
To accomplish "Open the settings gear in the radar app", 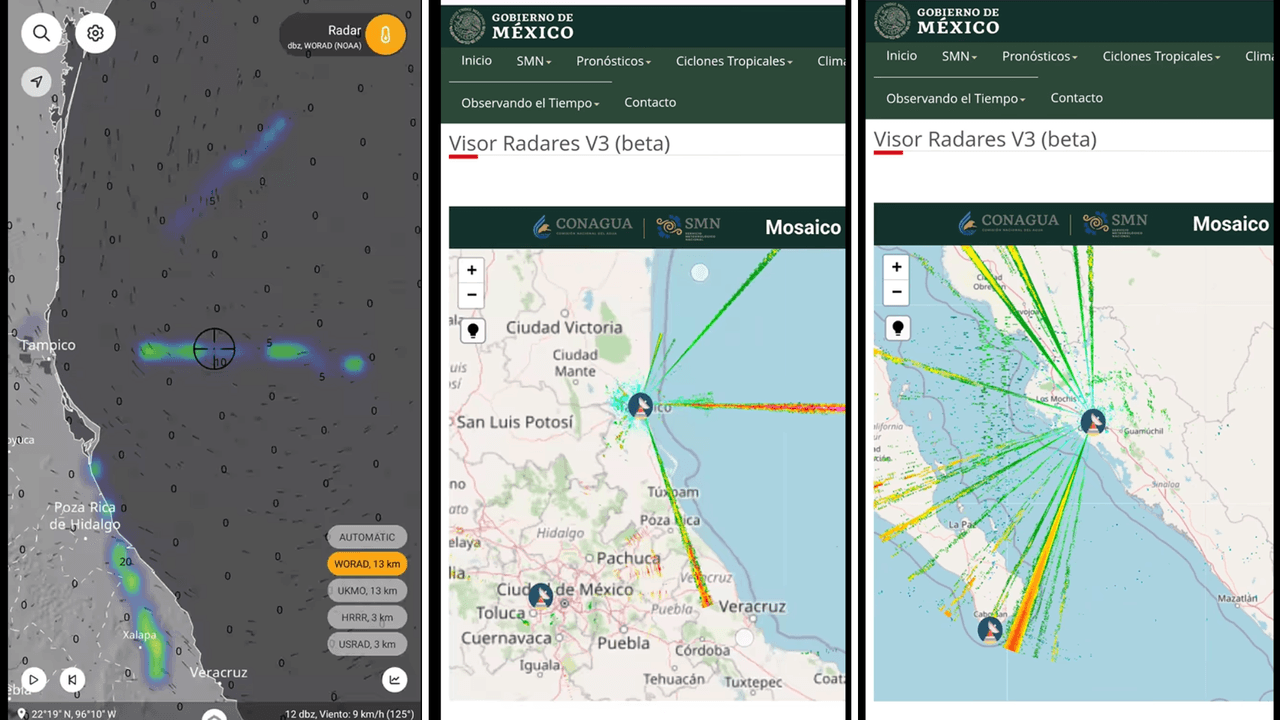I will (x=95, y=33).
